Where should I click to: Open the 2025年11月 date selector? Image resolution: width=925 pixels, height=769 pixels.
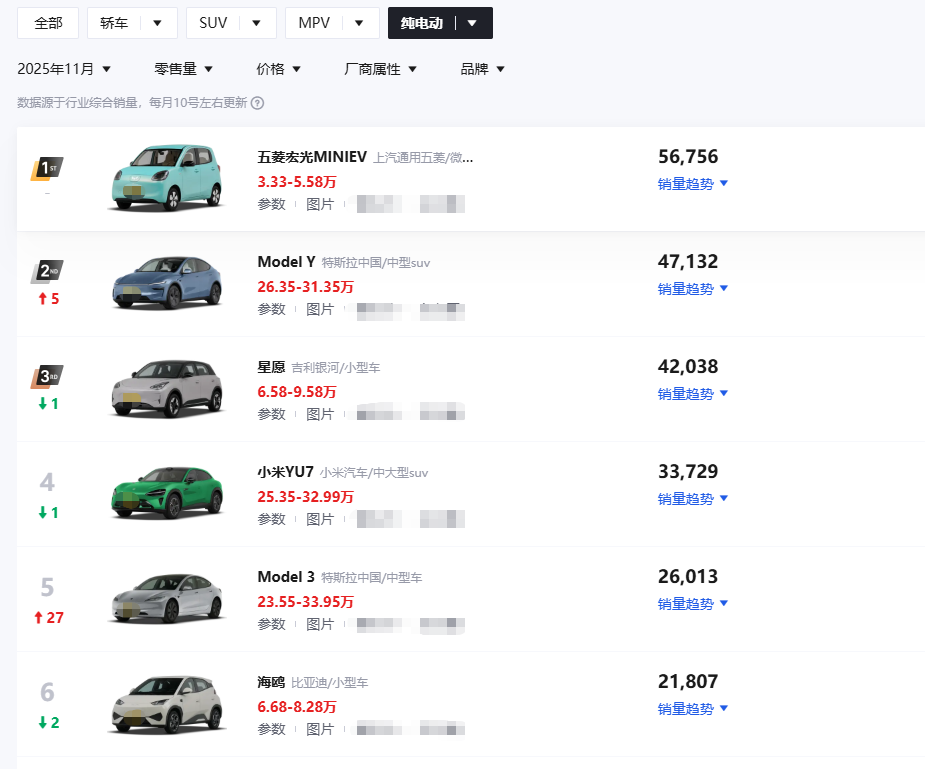(x=64, y=69)
